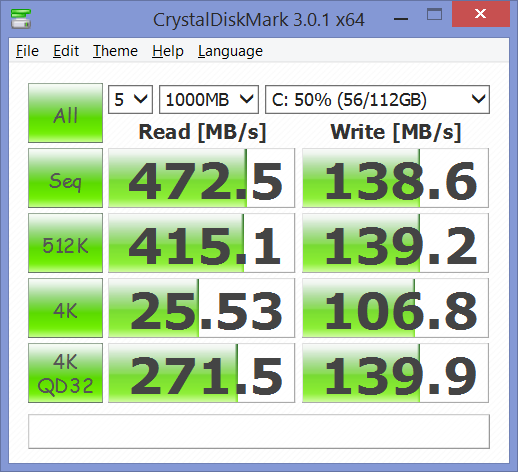The image size is (518, 472).
Task: Expand the C: 50% drive selection dropdown
Action: (377, 99)
